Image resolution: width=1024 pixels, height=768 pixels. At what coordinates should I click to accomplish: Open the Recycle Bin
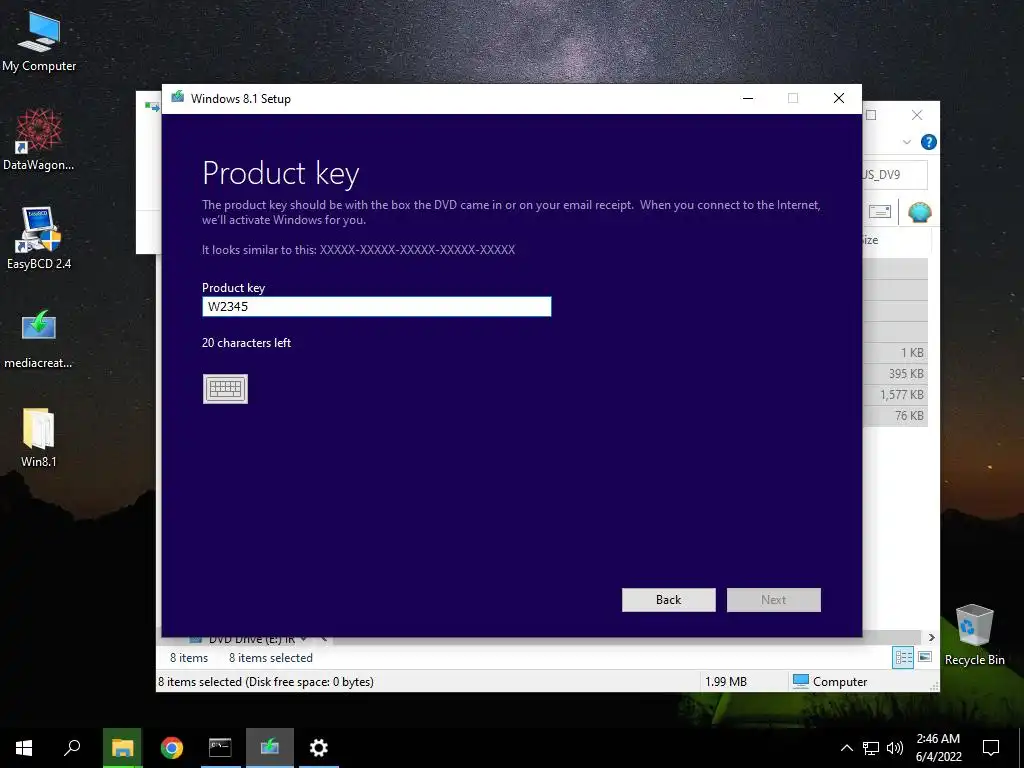(974, 634)
